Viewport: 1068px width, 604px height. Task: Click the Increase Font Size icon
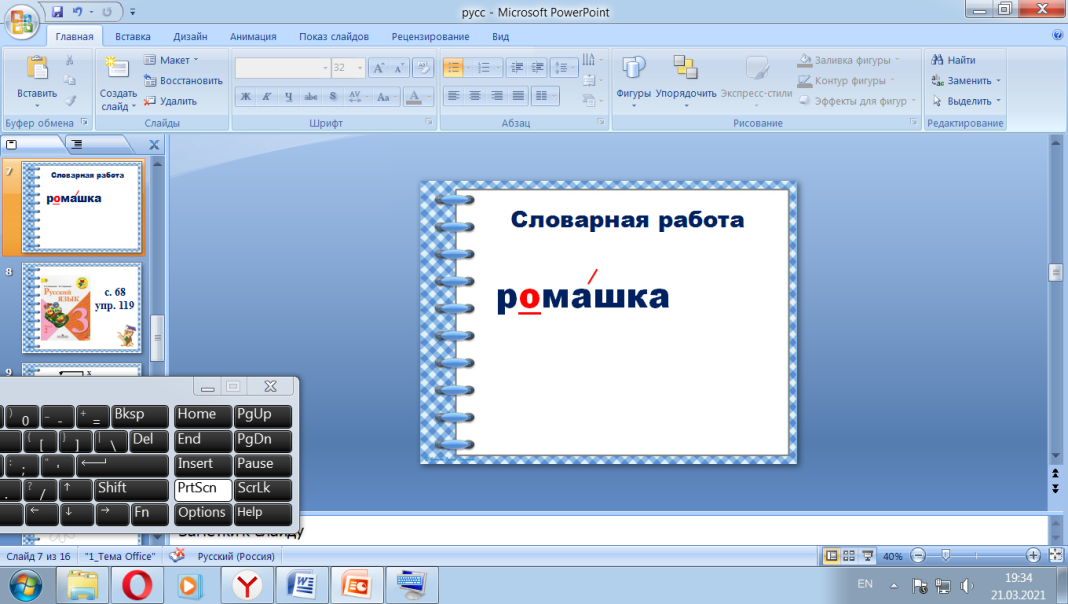pyautogui.click(x=378, y=68)
